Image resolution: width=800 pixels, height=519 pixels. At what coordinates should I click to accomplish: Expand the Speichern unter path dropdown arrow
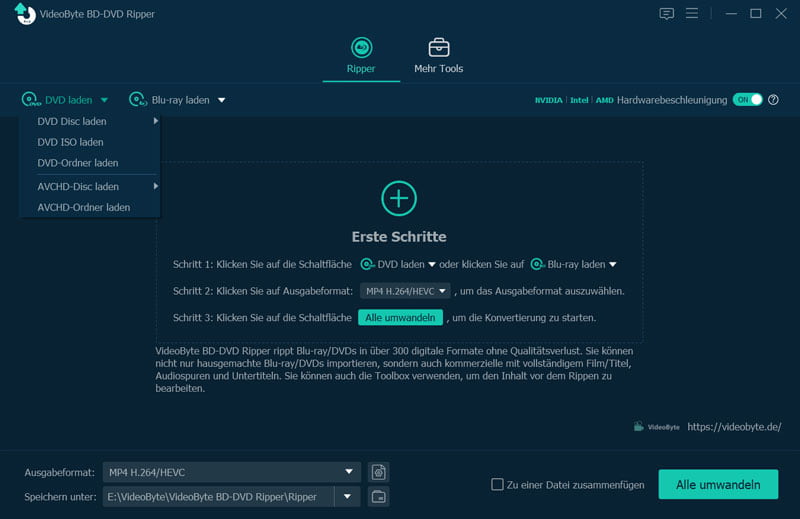(347, 496)
